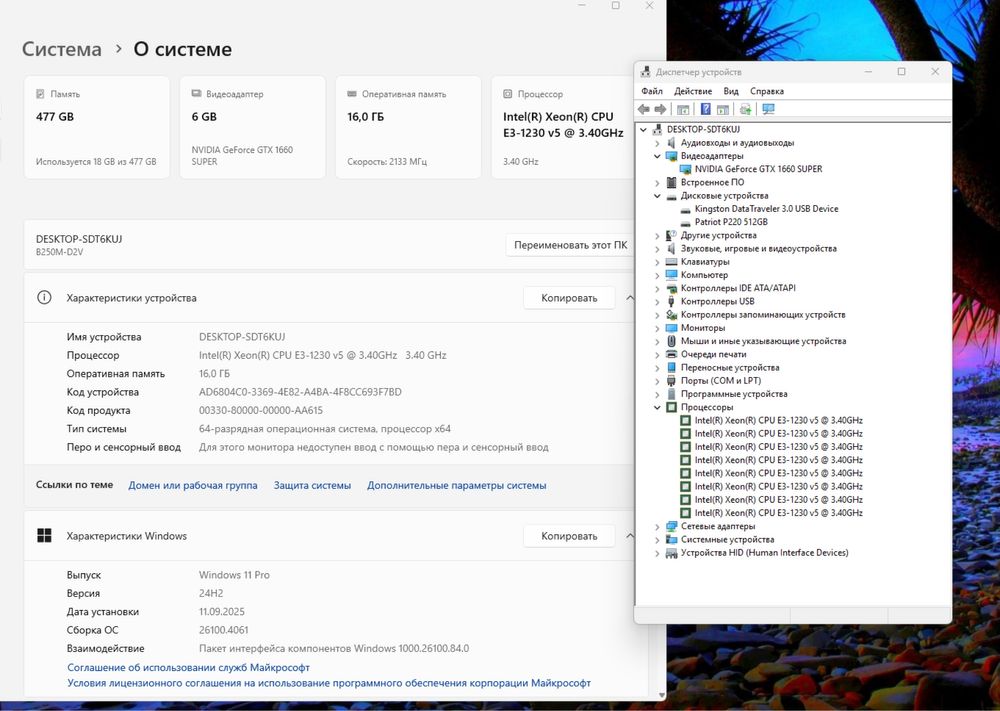Open the Файл menu in Device Manager

click(x=652, y=91)
